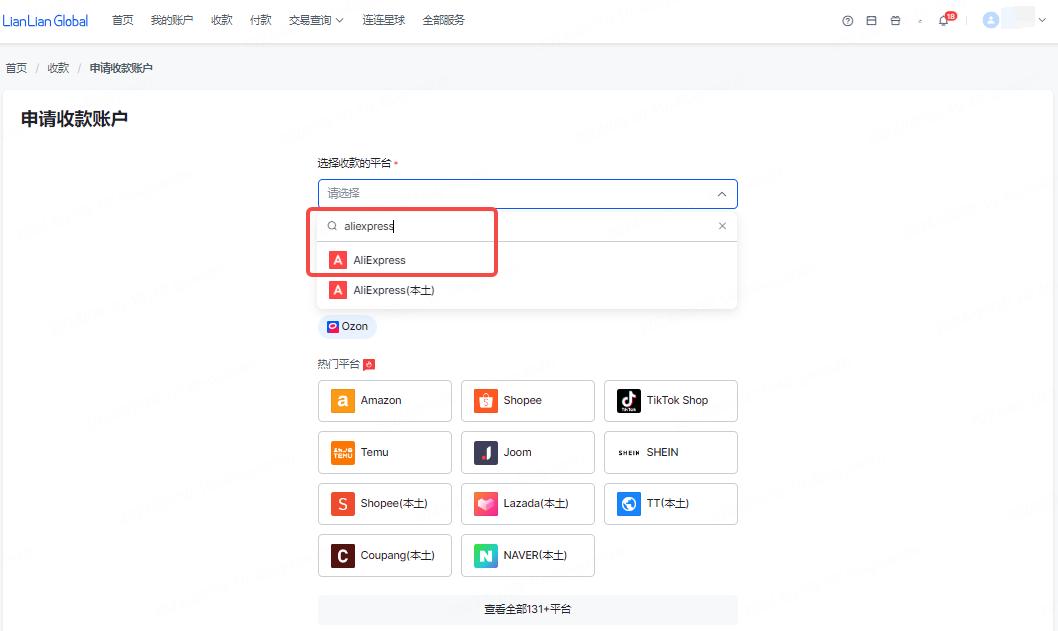1058x631 pixels.
Task: Click the Amazon platform name
Action: tap(381, 400)
